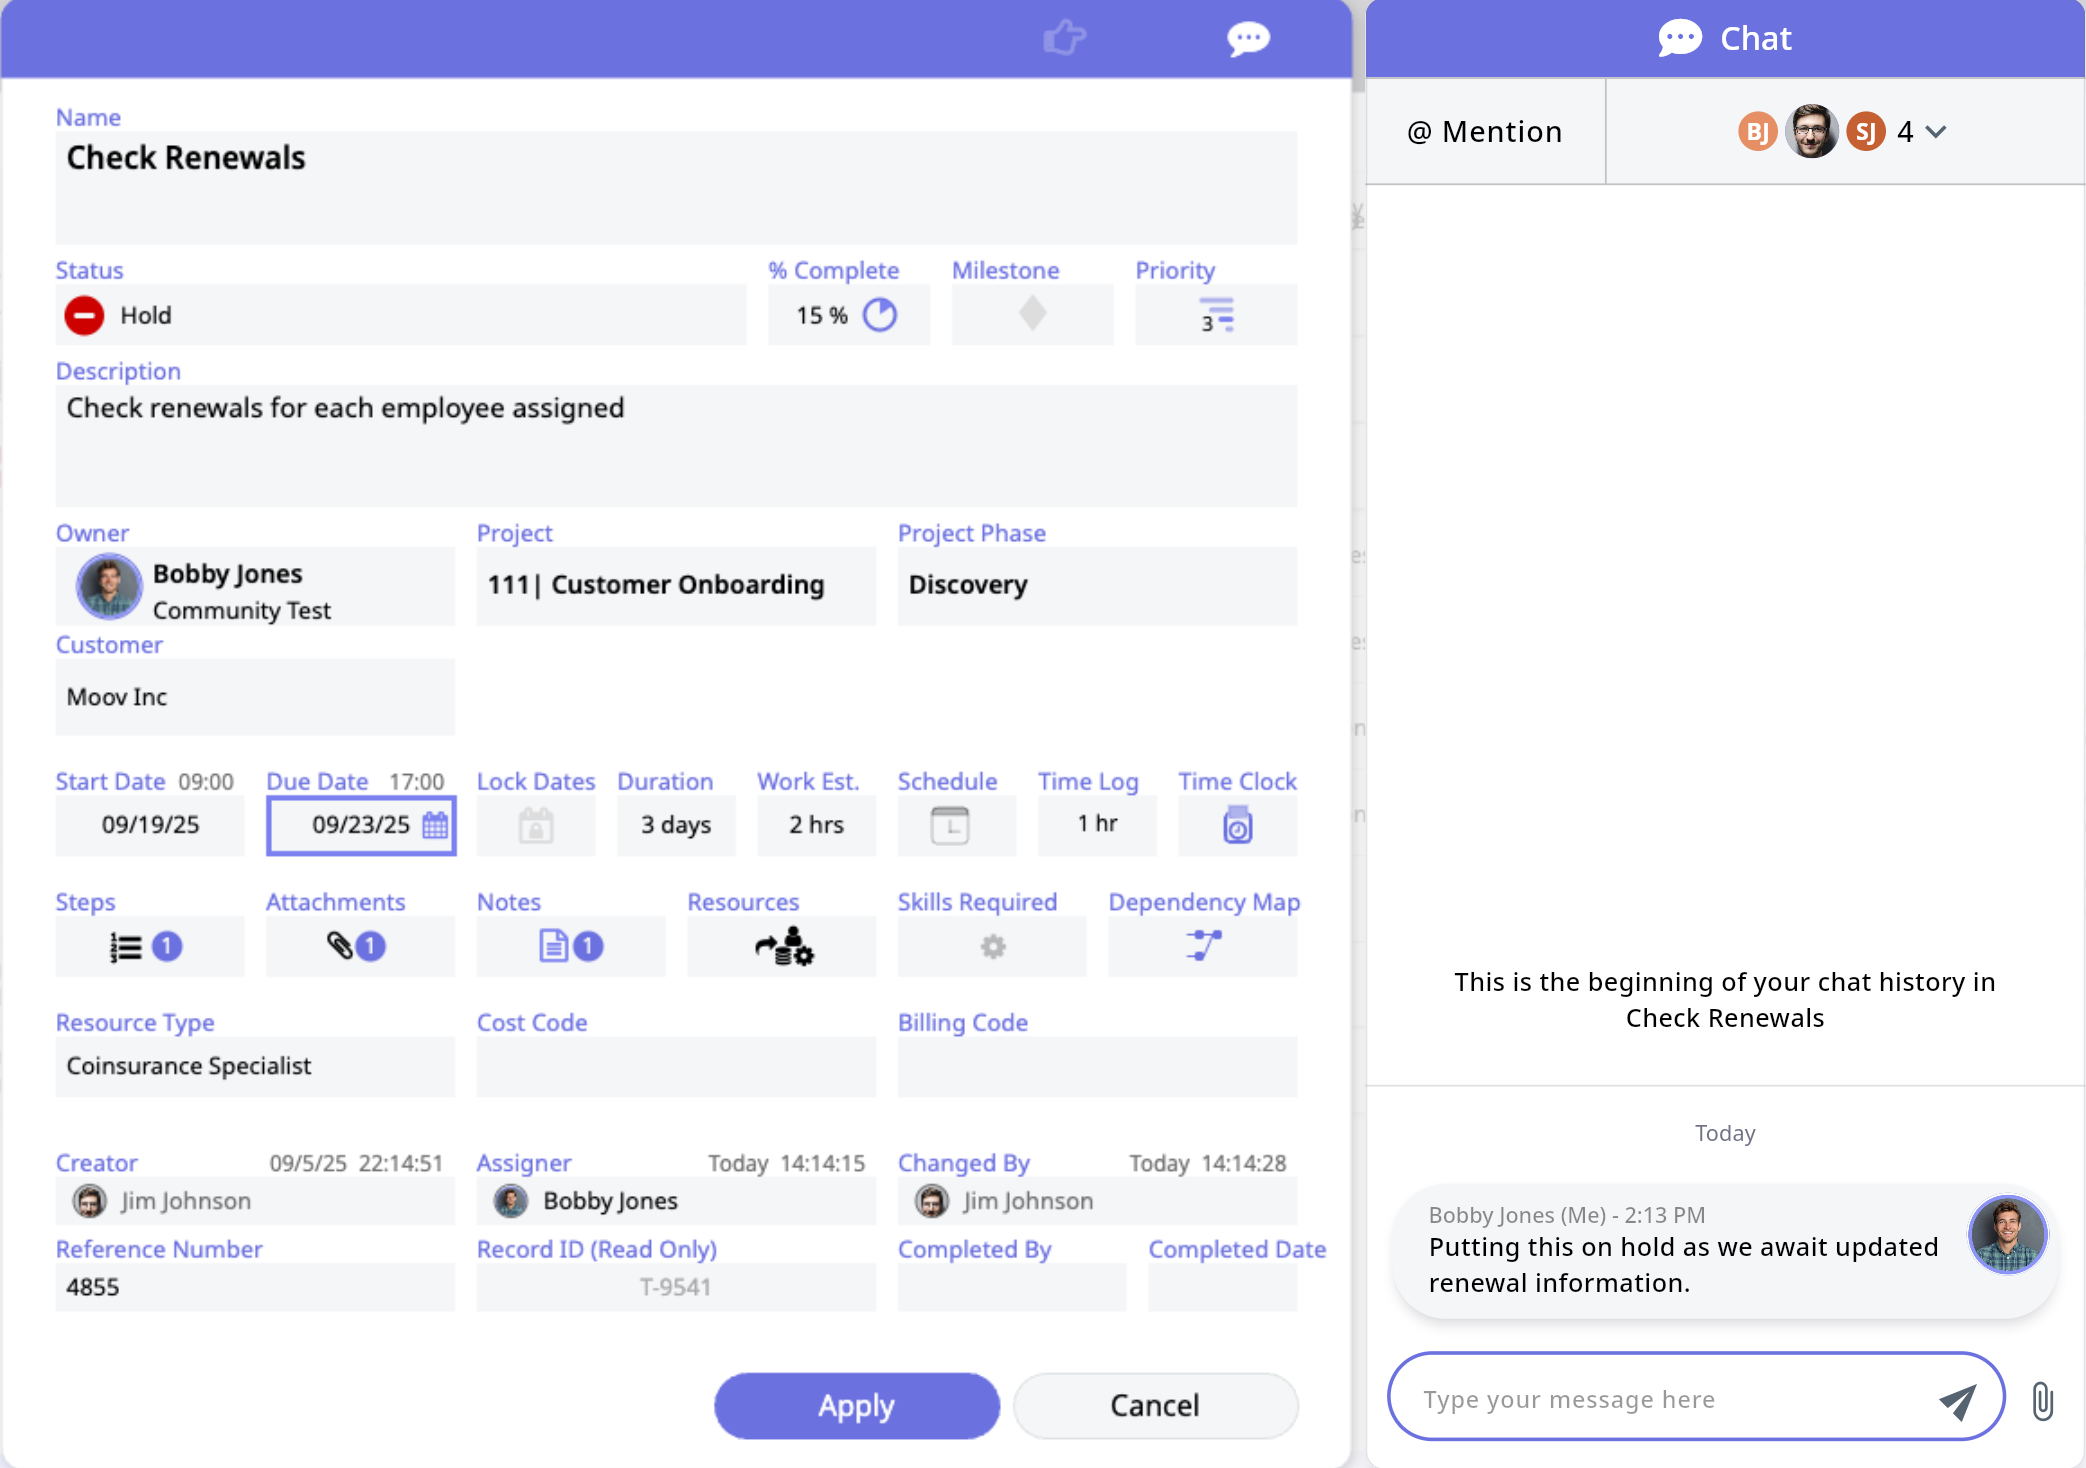This screenshot has width=2086, height=1468.
Task: Click the chat bubble icon in task header
Action: click(1248, 38)
